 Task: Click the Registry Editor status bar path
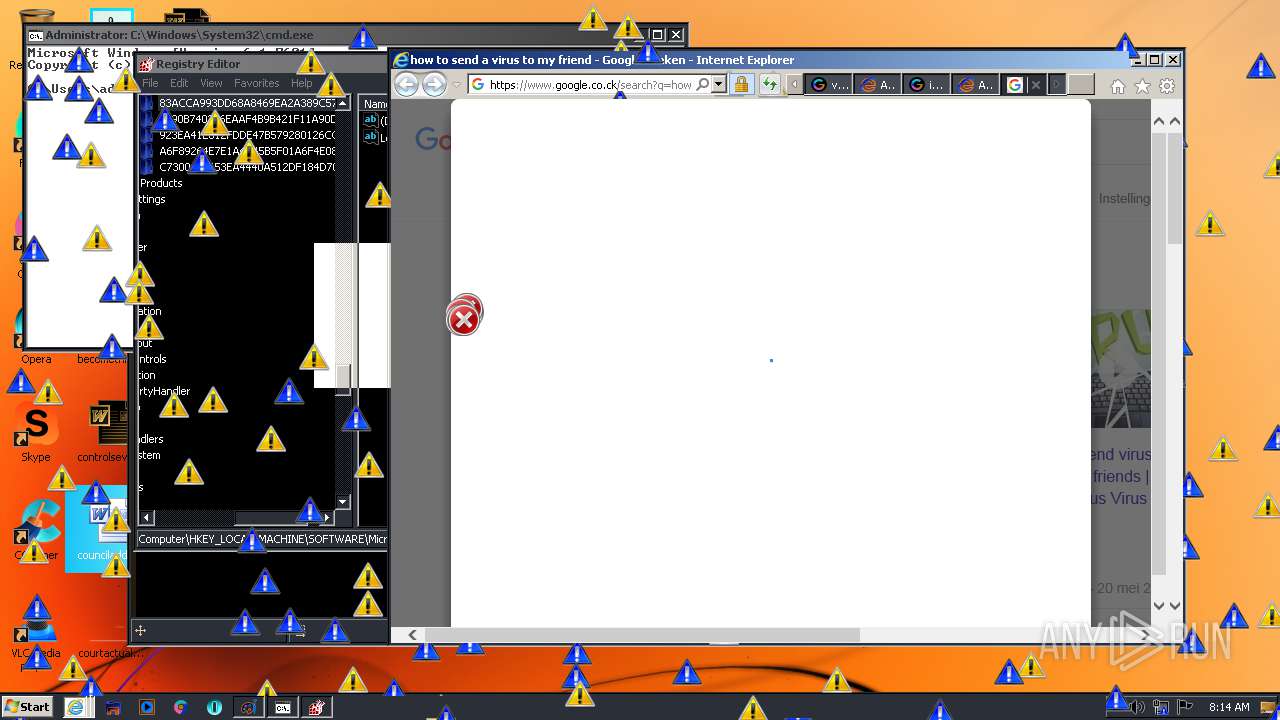click(x=262, y=539)
